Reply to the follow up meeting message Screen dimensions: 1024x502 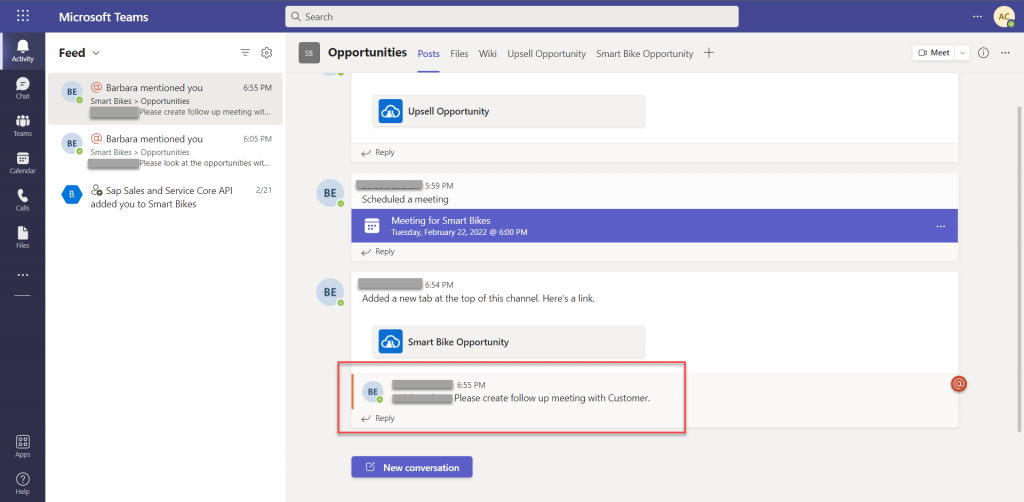pyautogui.click(x=378, y=418)
